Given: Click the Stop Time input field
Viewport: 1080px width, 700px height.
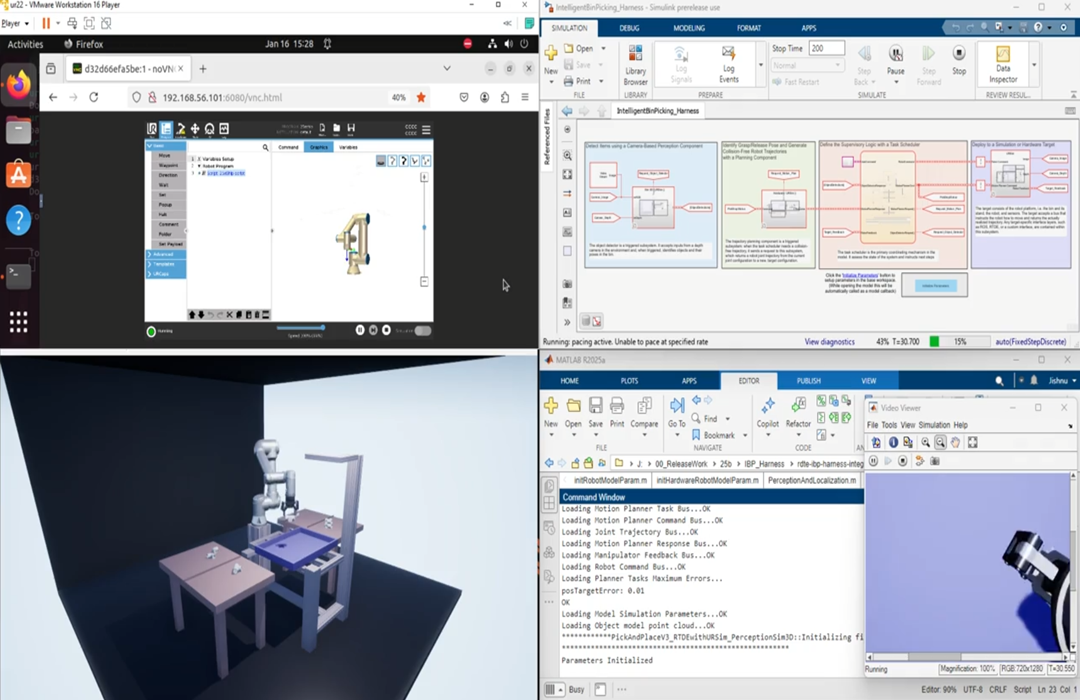Looking at the screenshot, I should coord(826,48).
